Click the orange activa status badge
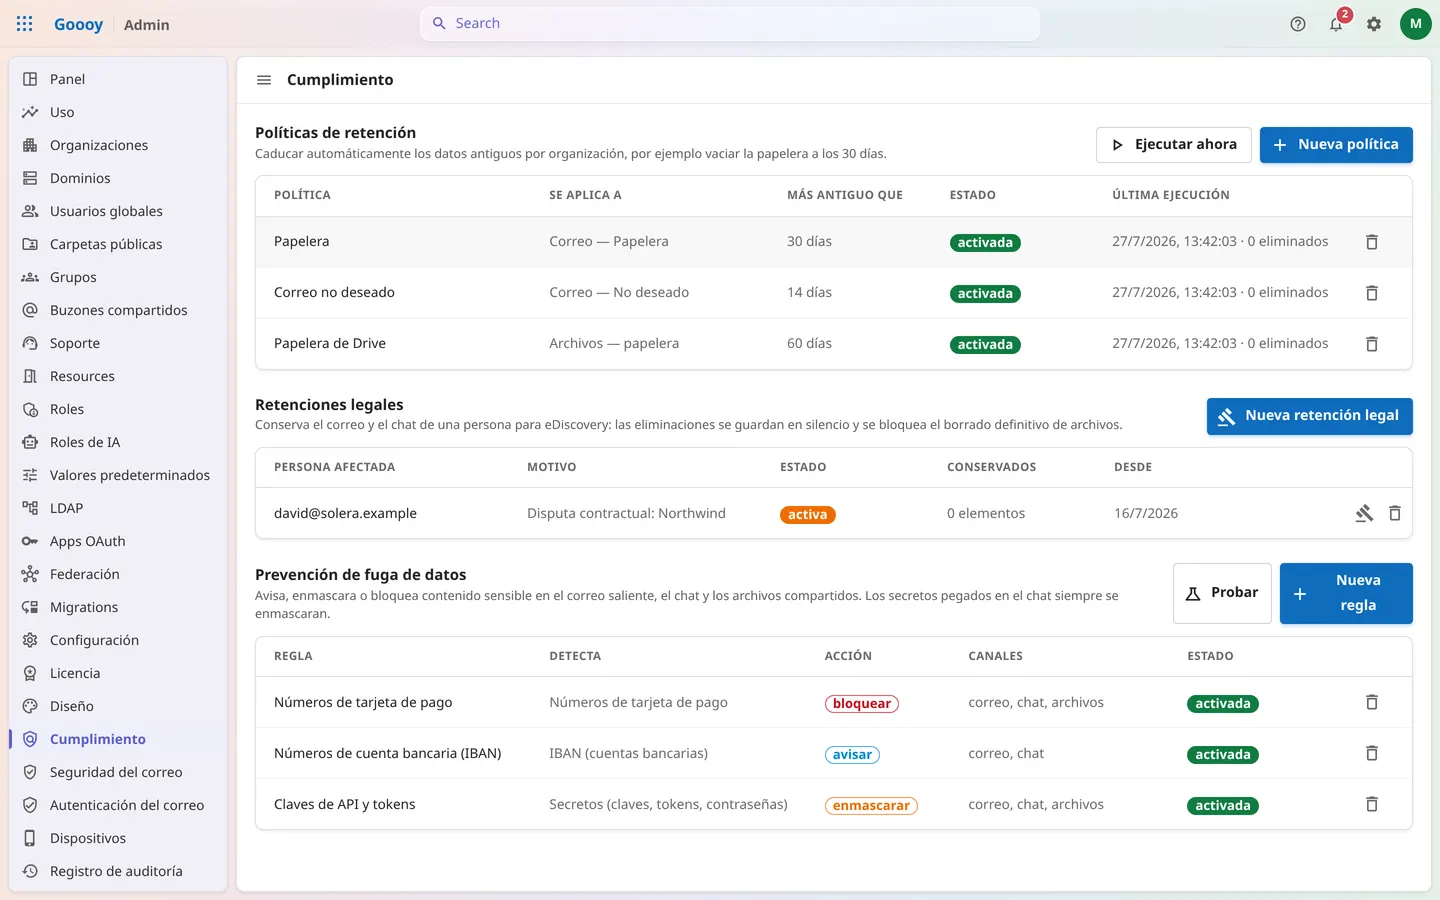Screen dimensions: 1440x900 tap(807, 515)
